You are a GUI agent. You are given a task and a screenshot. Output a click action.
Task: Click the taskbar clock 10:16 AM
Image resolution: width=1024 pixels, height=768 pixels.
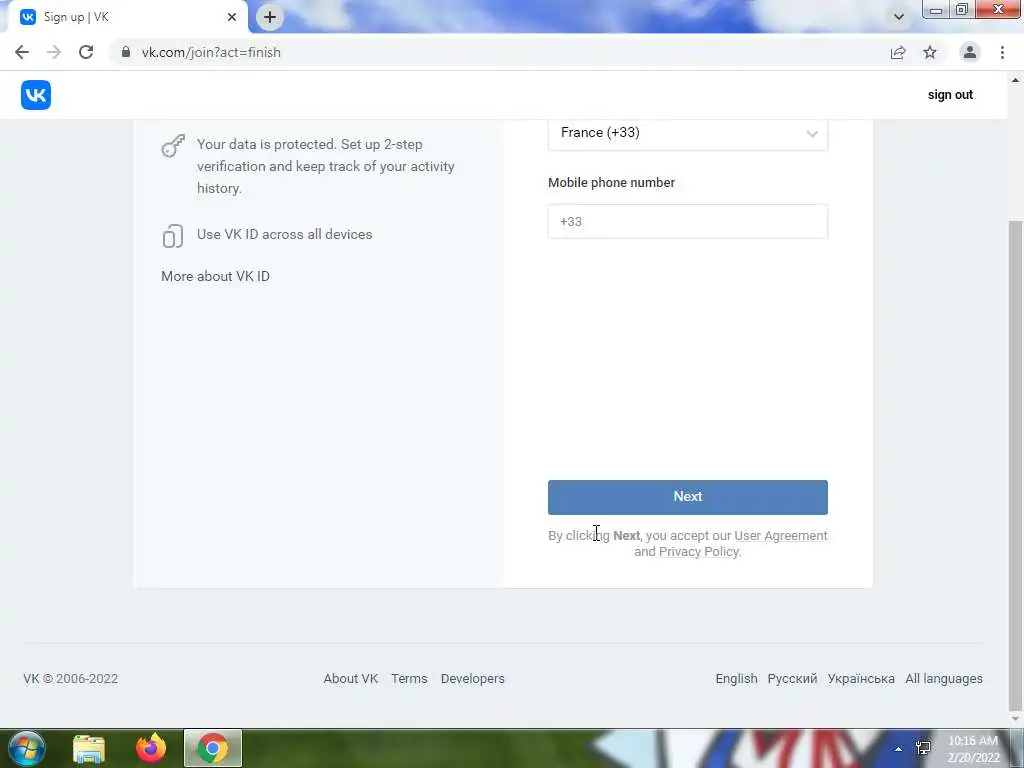973,749
